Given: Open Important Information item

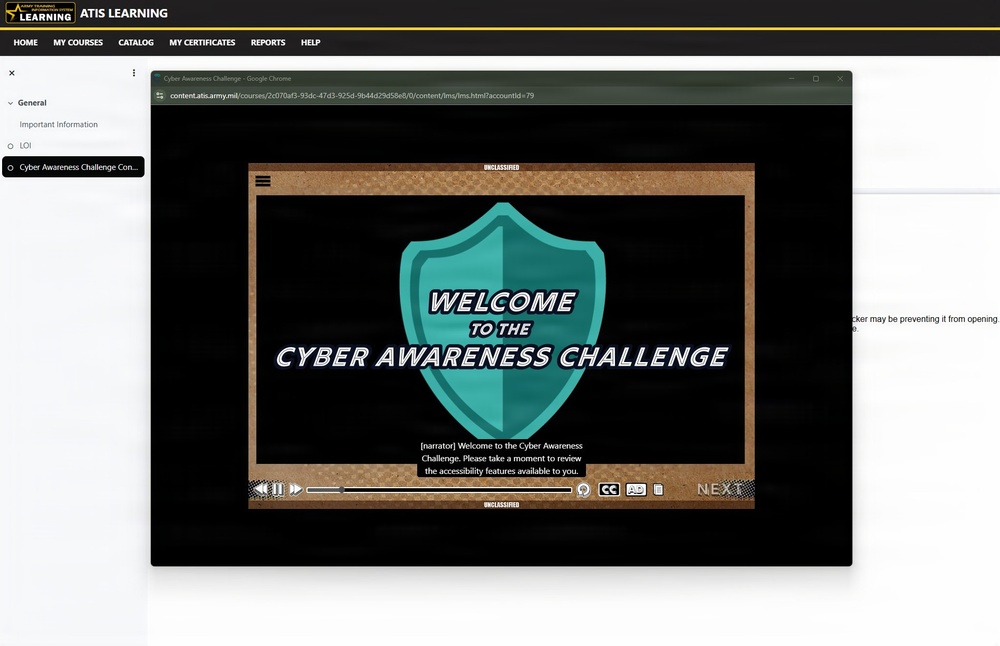Looking at the screenshot, I should (59, 124).
